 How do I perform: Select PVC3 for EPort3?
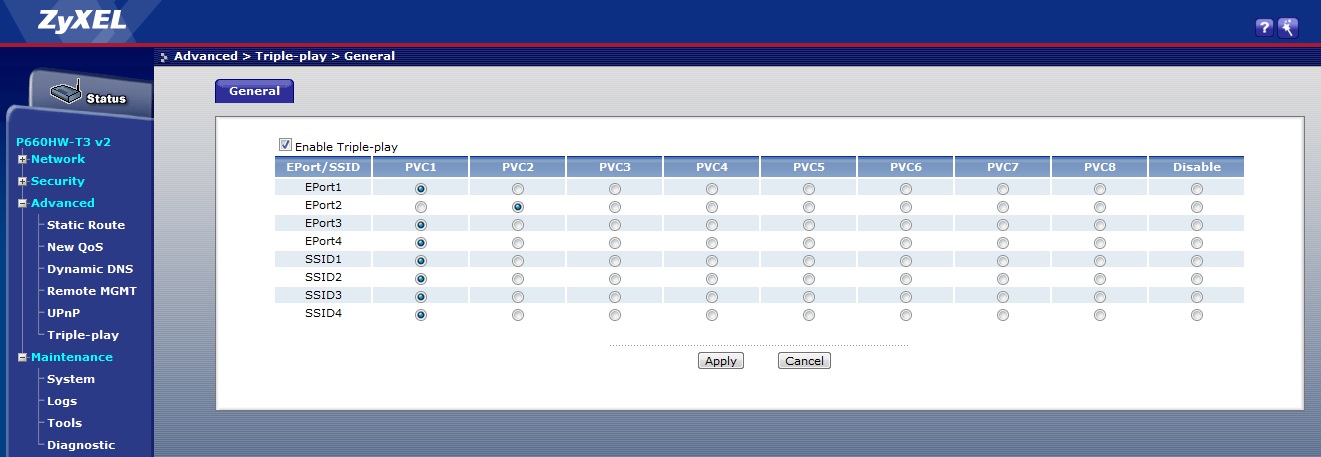614,224
